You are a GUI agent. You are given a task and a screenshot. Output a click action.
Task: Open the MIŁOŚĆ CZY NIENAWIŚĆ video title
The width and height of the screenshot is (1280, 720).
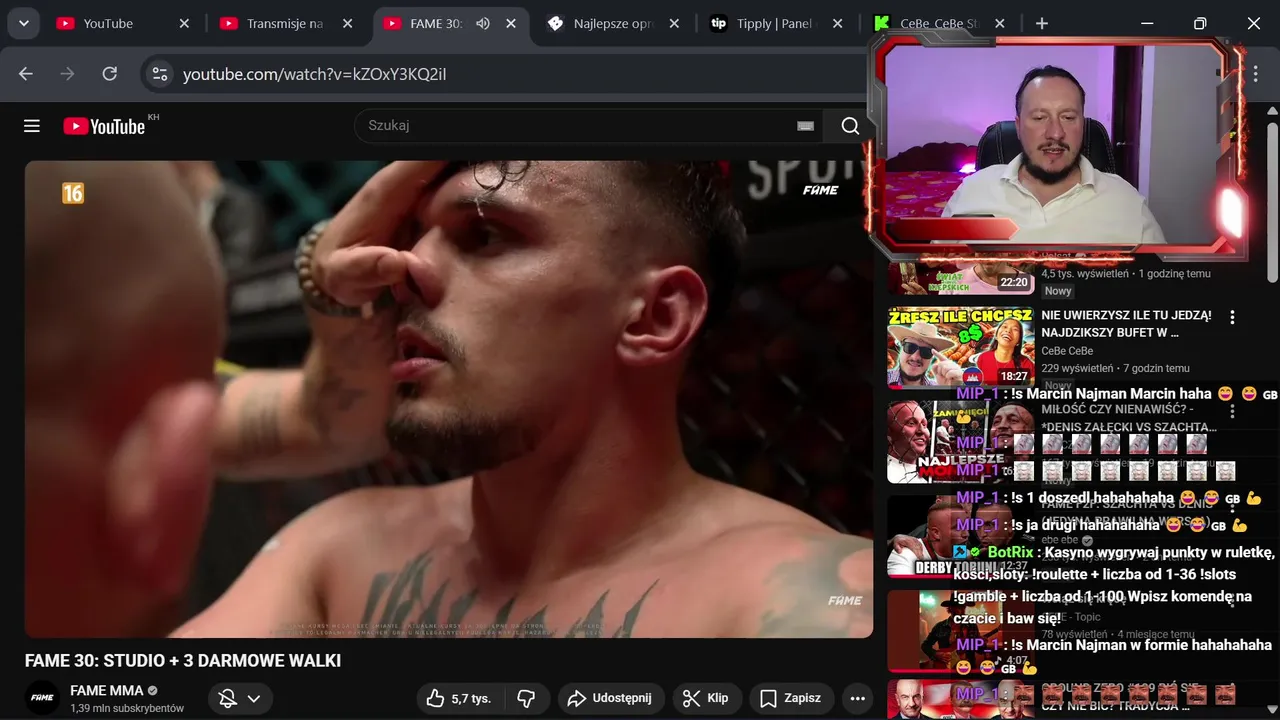tap(1128, 418)
